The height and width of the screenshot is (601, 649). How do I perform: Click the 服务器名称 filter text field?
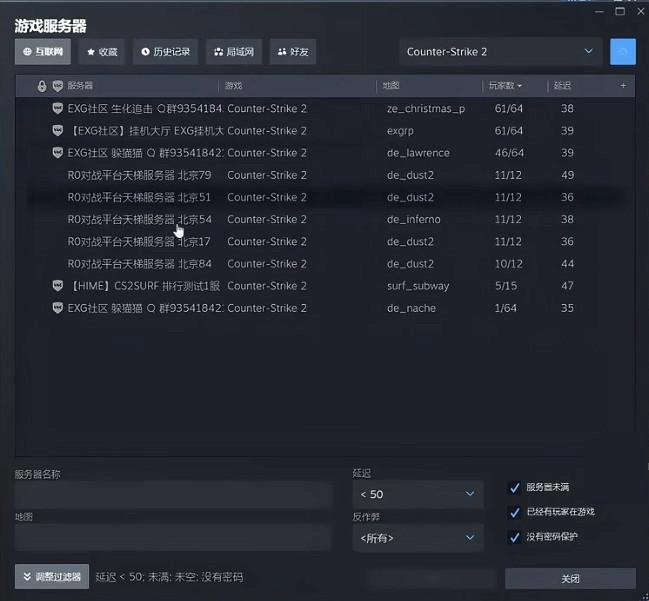pyautogui.click(x=173, y=494)
